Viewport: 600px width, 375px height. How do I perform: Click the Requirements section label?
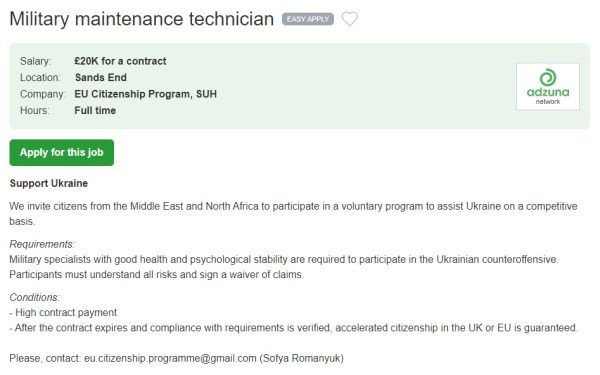pyautogui.click(x=42, y=244)
